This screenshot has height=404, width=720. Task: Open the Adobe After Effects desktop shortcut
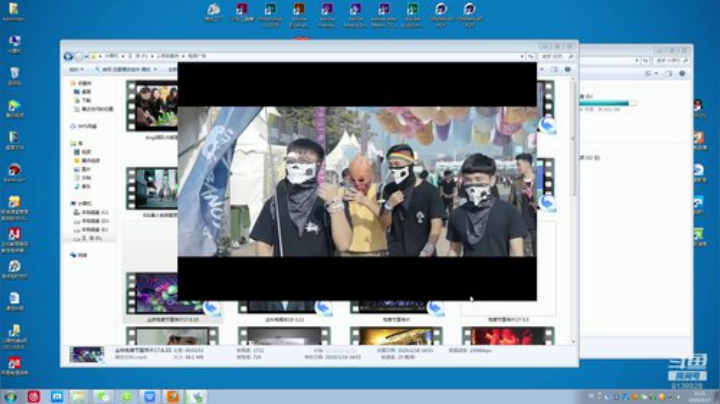point(384,14)
